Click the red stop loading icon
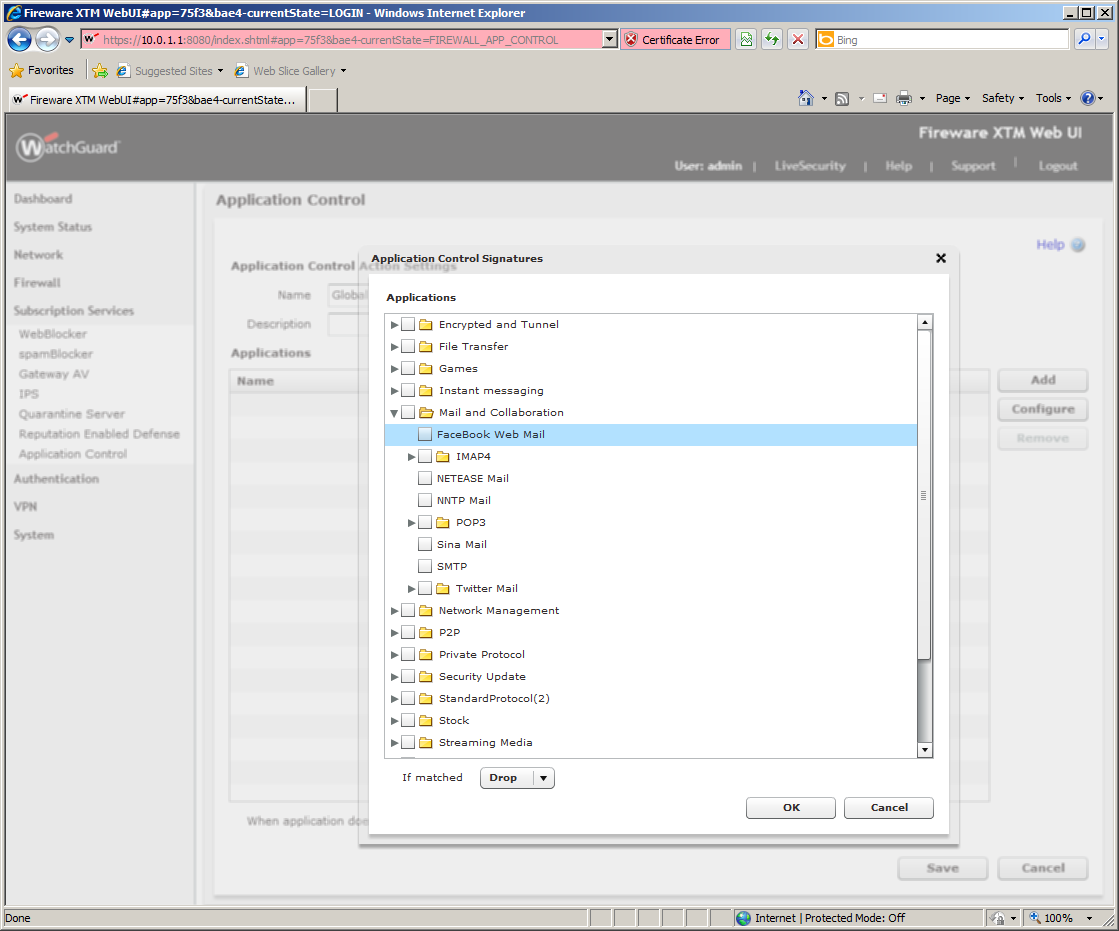Viewport: 1119px width, 931px height. [798, 40]
